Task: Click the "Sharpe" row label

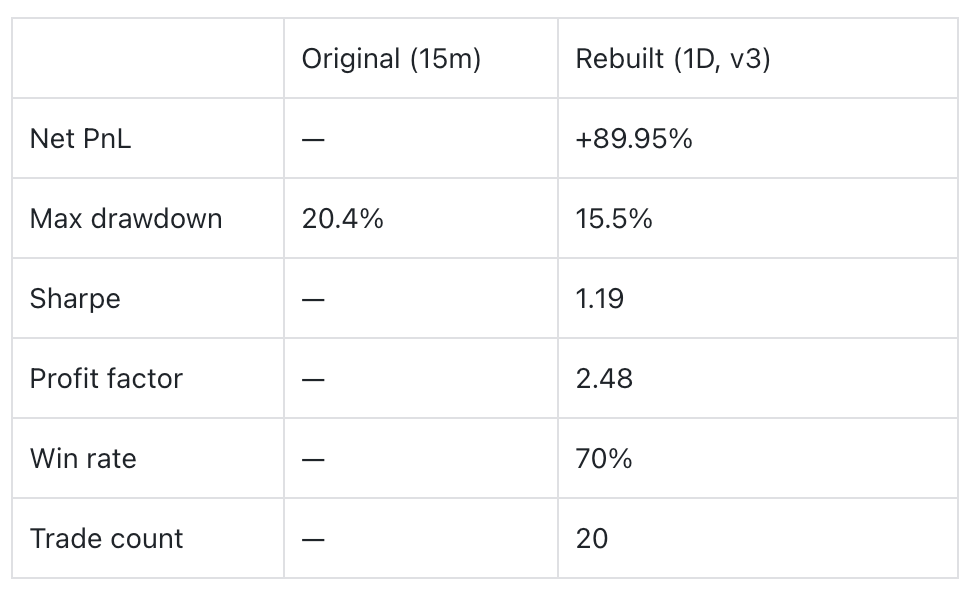Action: point(75,299)
